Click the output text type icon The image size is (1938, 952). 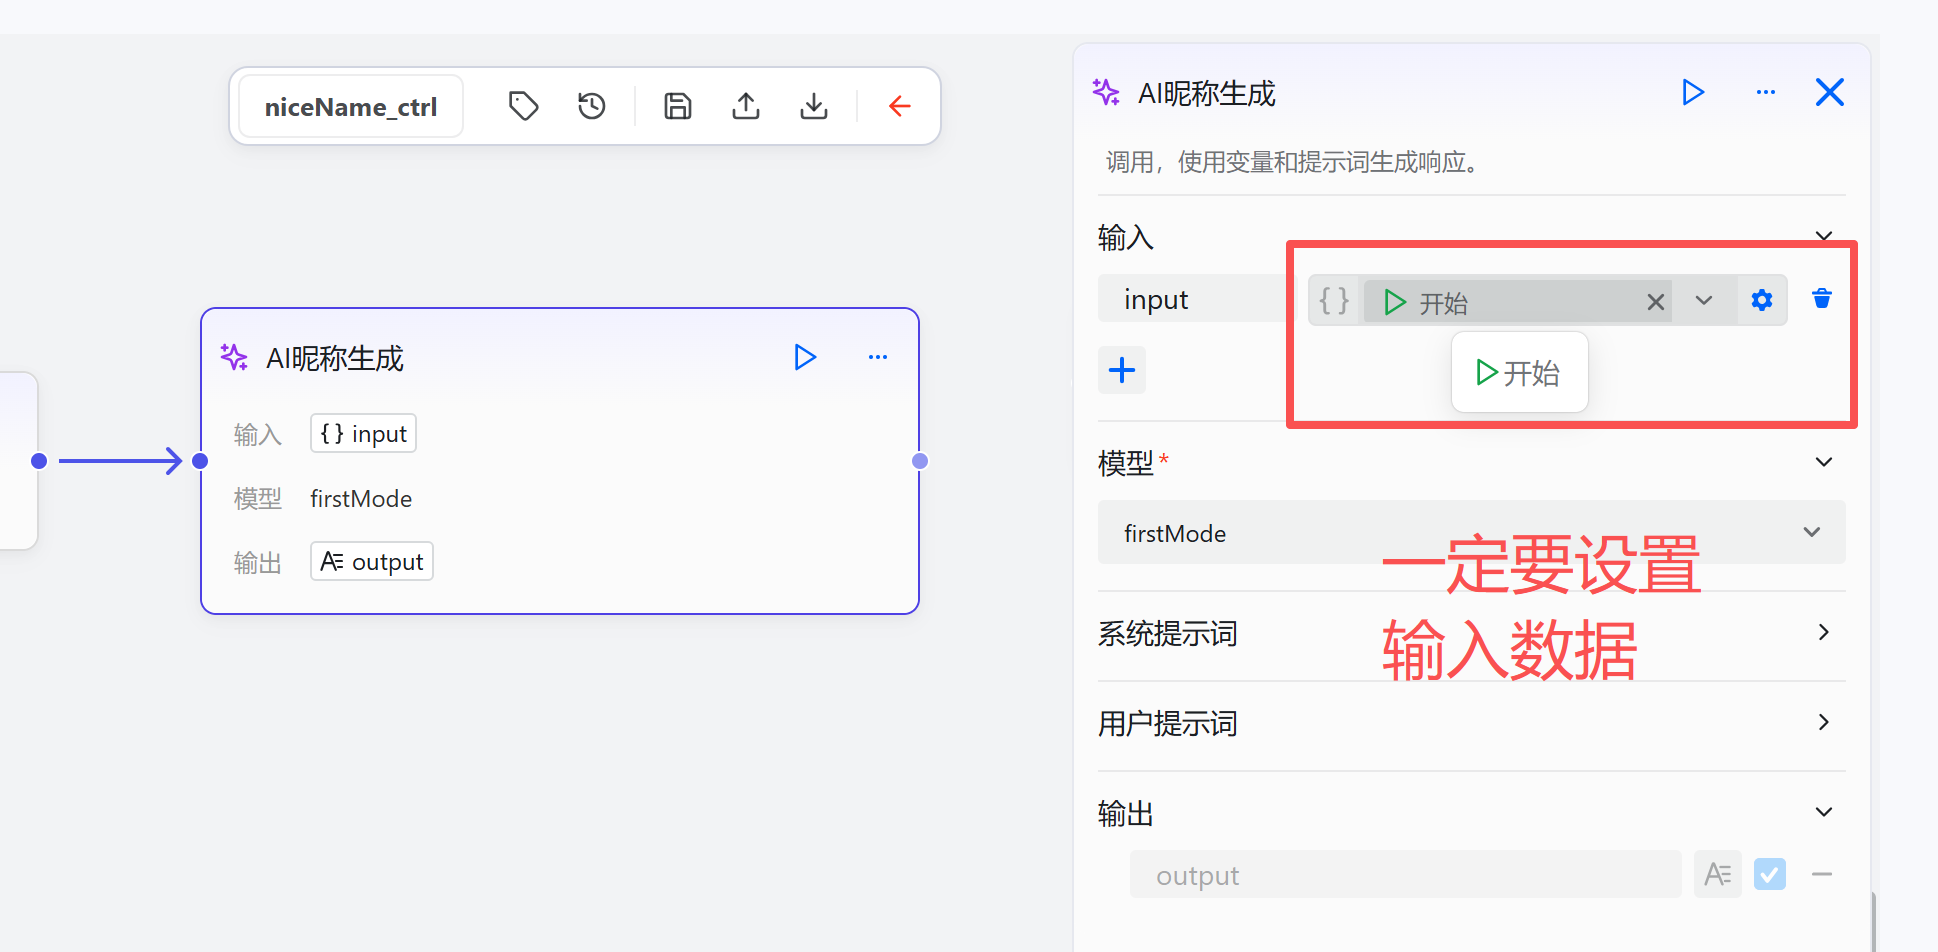click(1718, 875)
